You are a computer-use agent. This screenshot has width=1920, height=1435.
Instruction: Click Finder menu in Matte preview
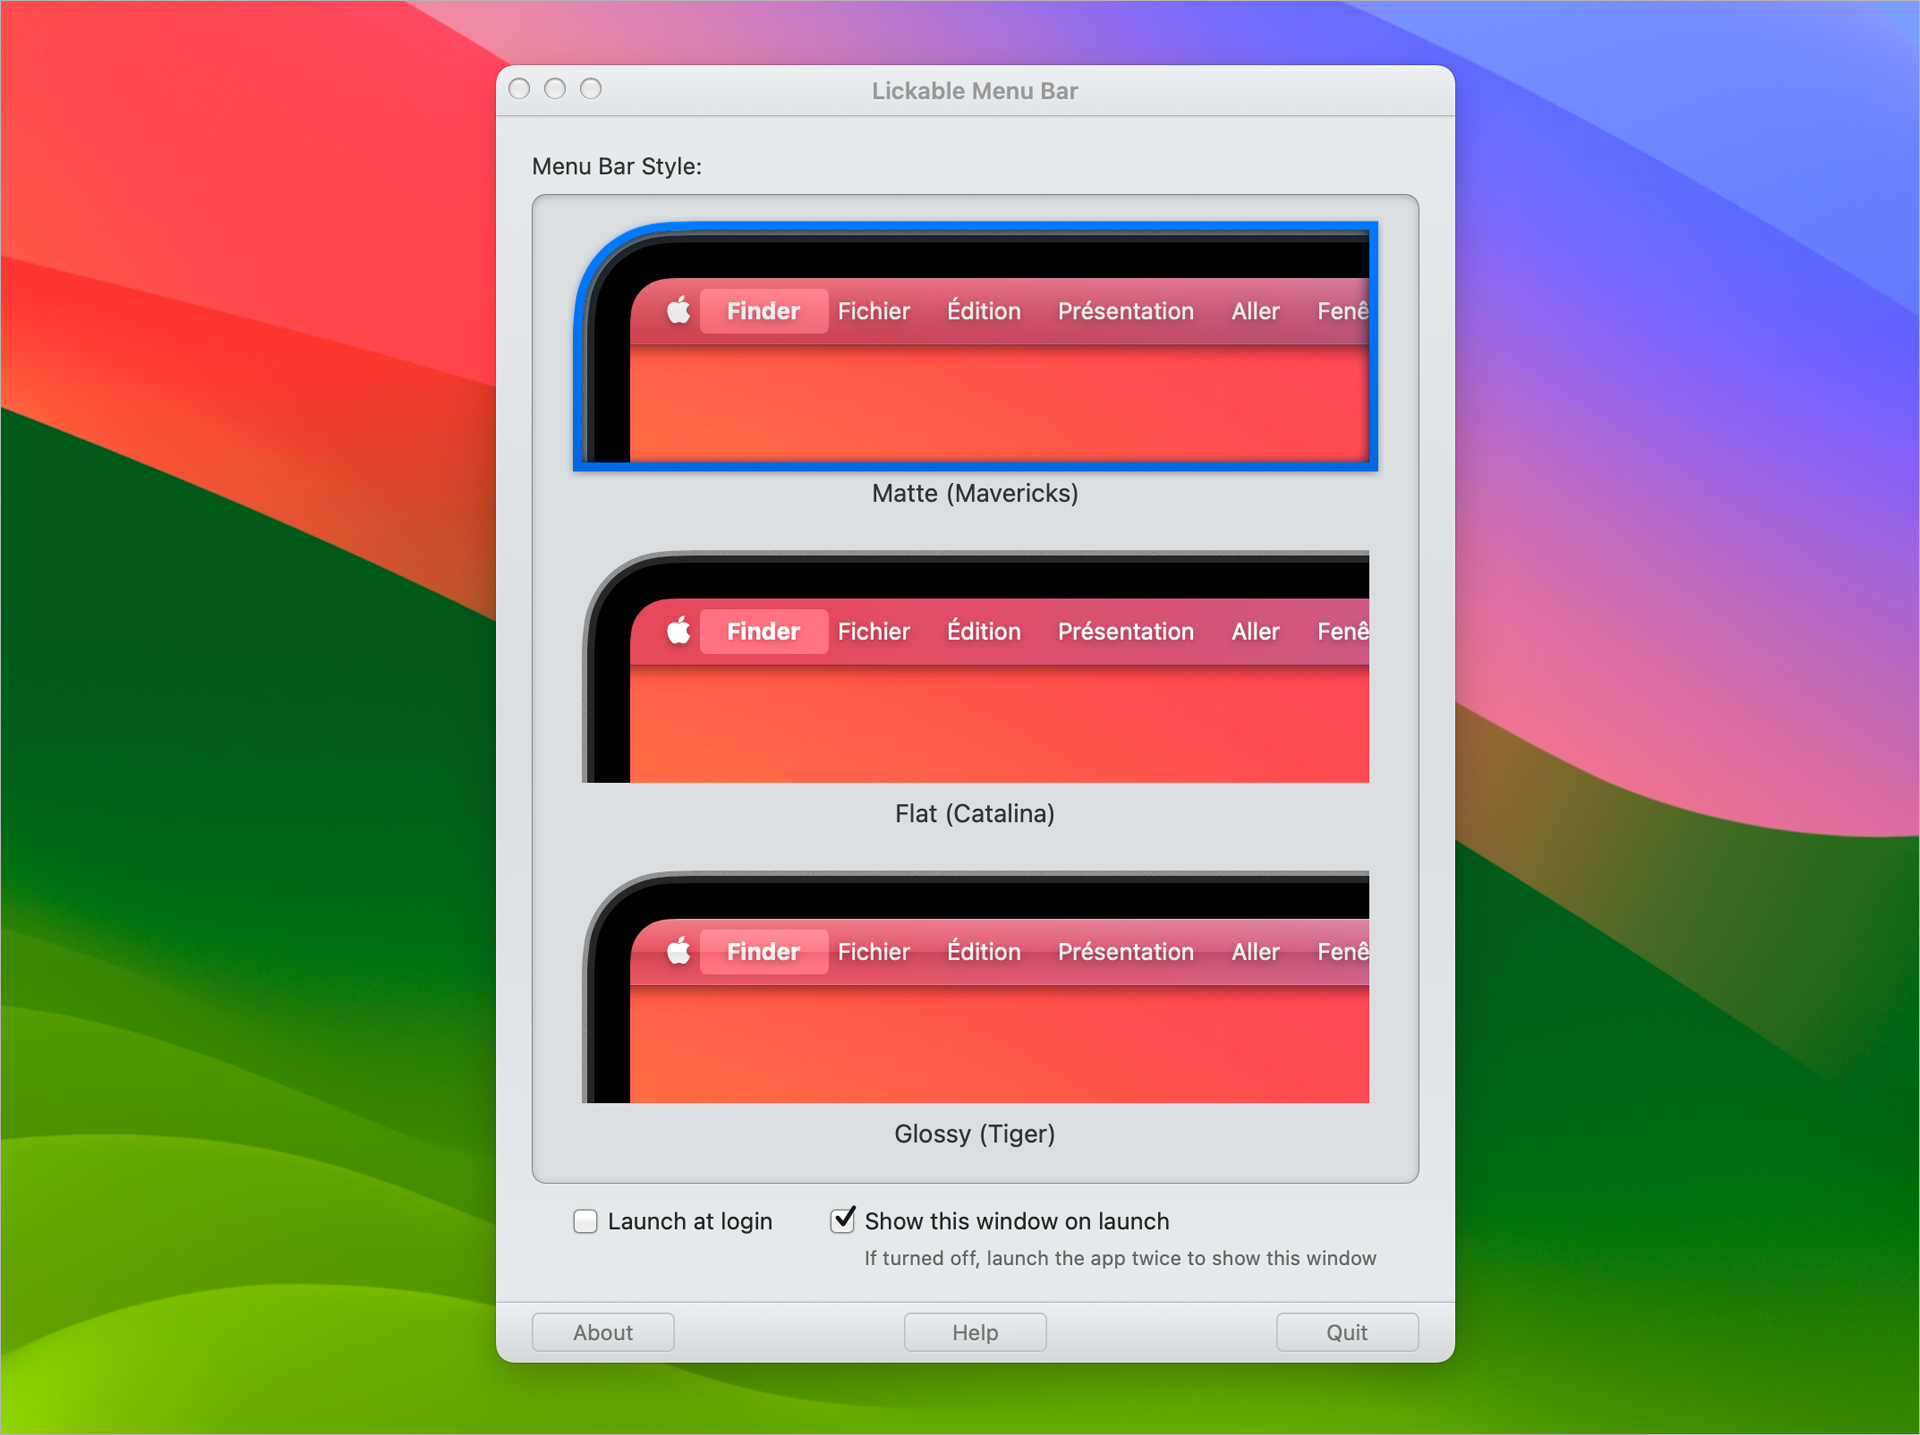pos(763,311)
